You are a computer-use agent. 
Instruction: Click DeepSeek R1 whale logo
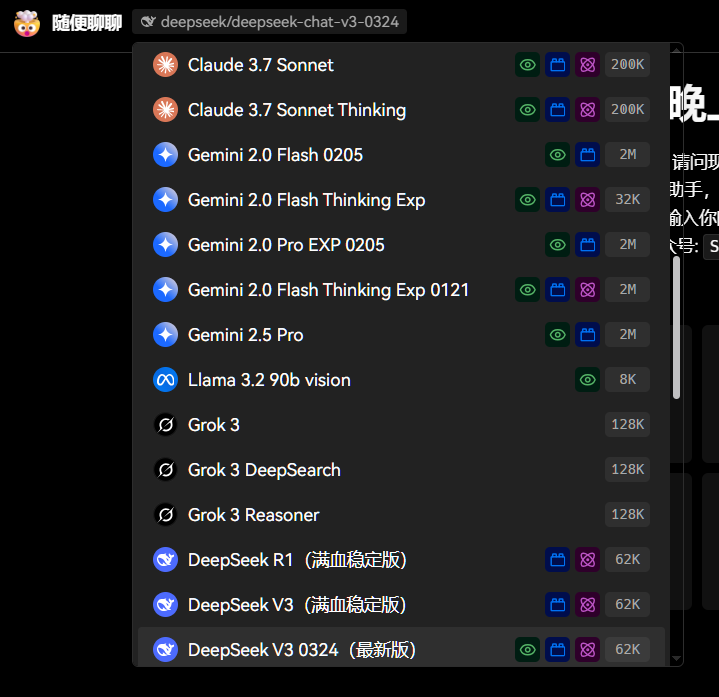[166, 559]
